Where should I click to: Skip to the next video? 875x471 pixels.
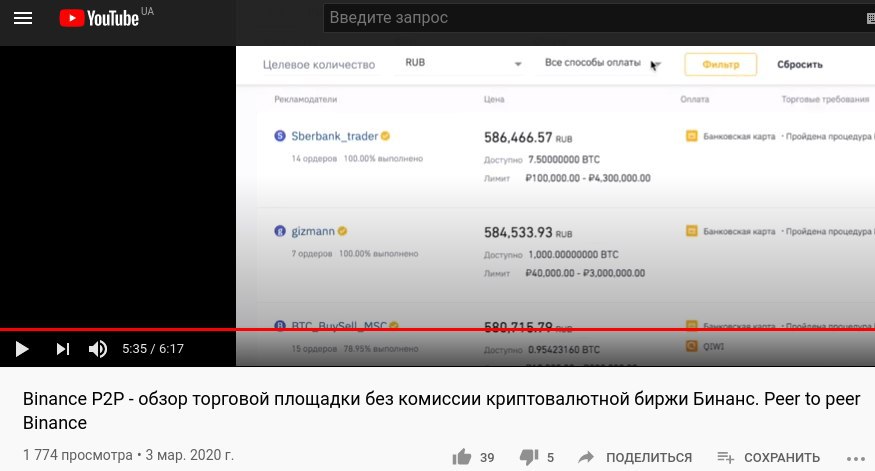click(x=62, y=349)
